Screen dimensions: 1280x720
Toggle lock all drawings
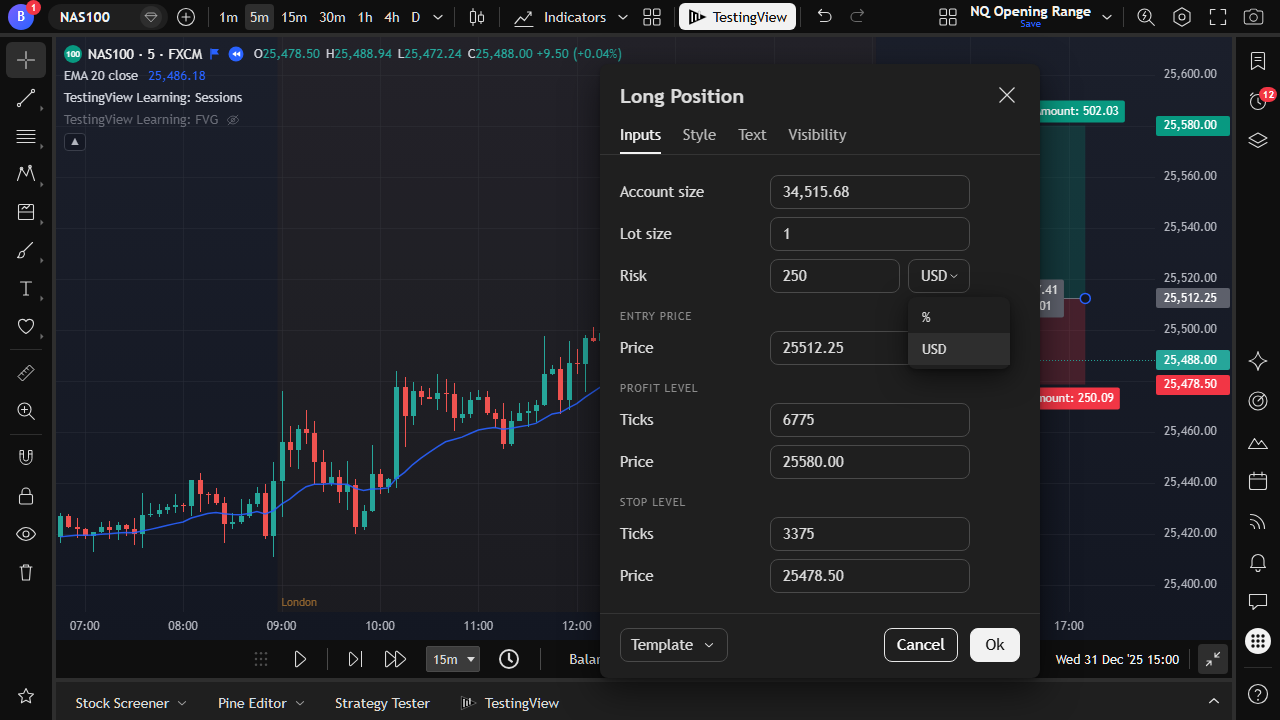(x=26, y=496)
